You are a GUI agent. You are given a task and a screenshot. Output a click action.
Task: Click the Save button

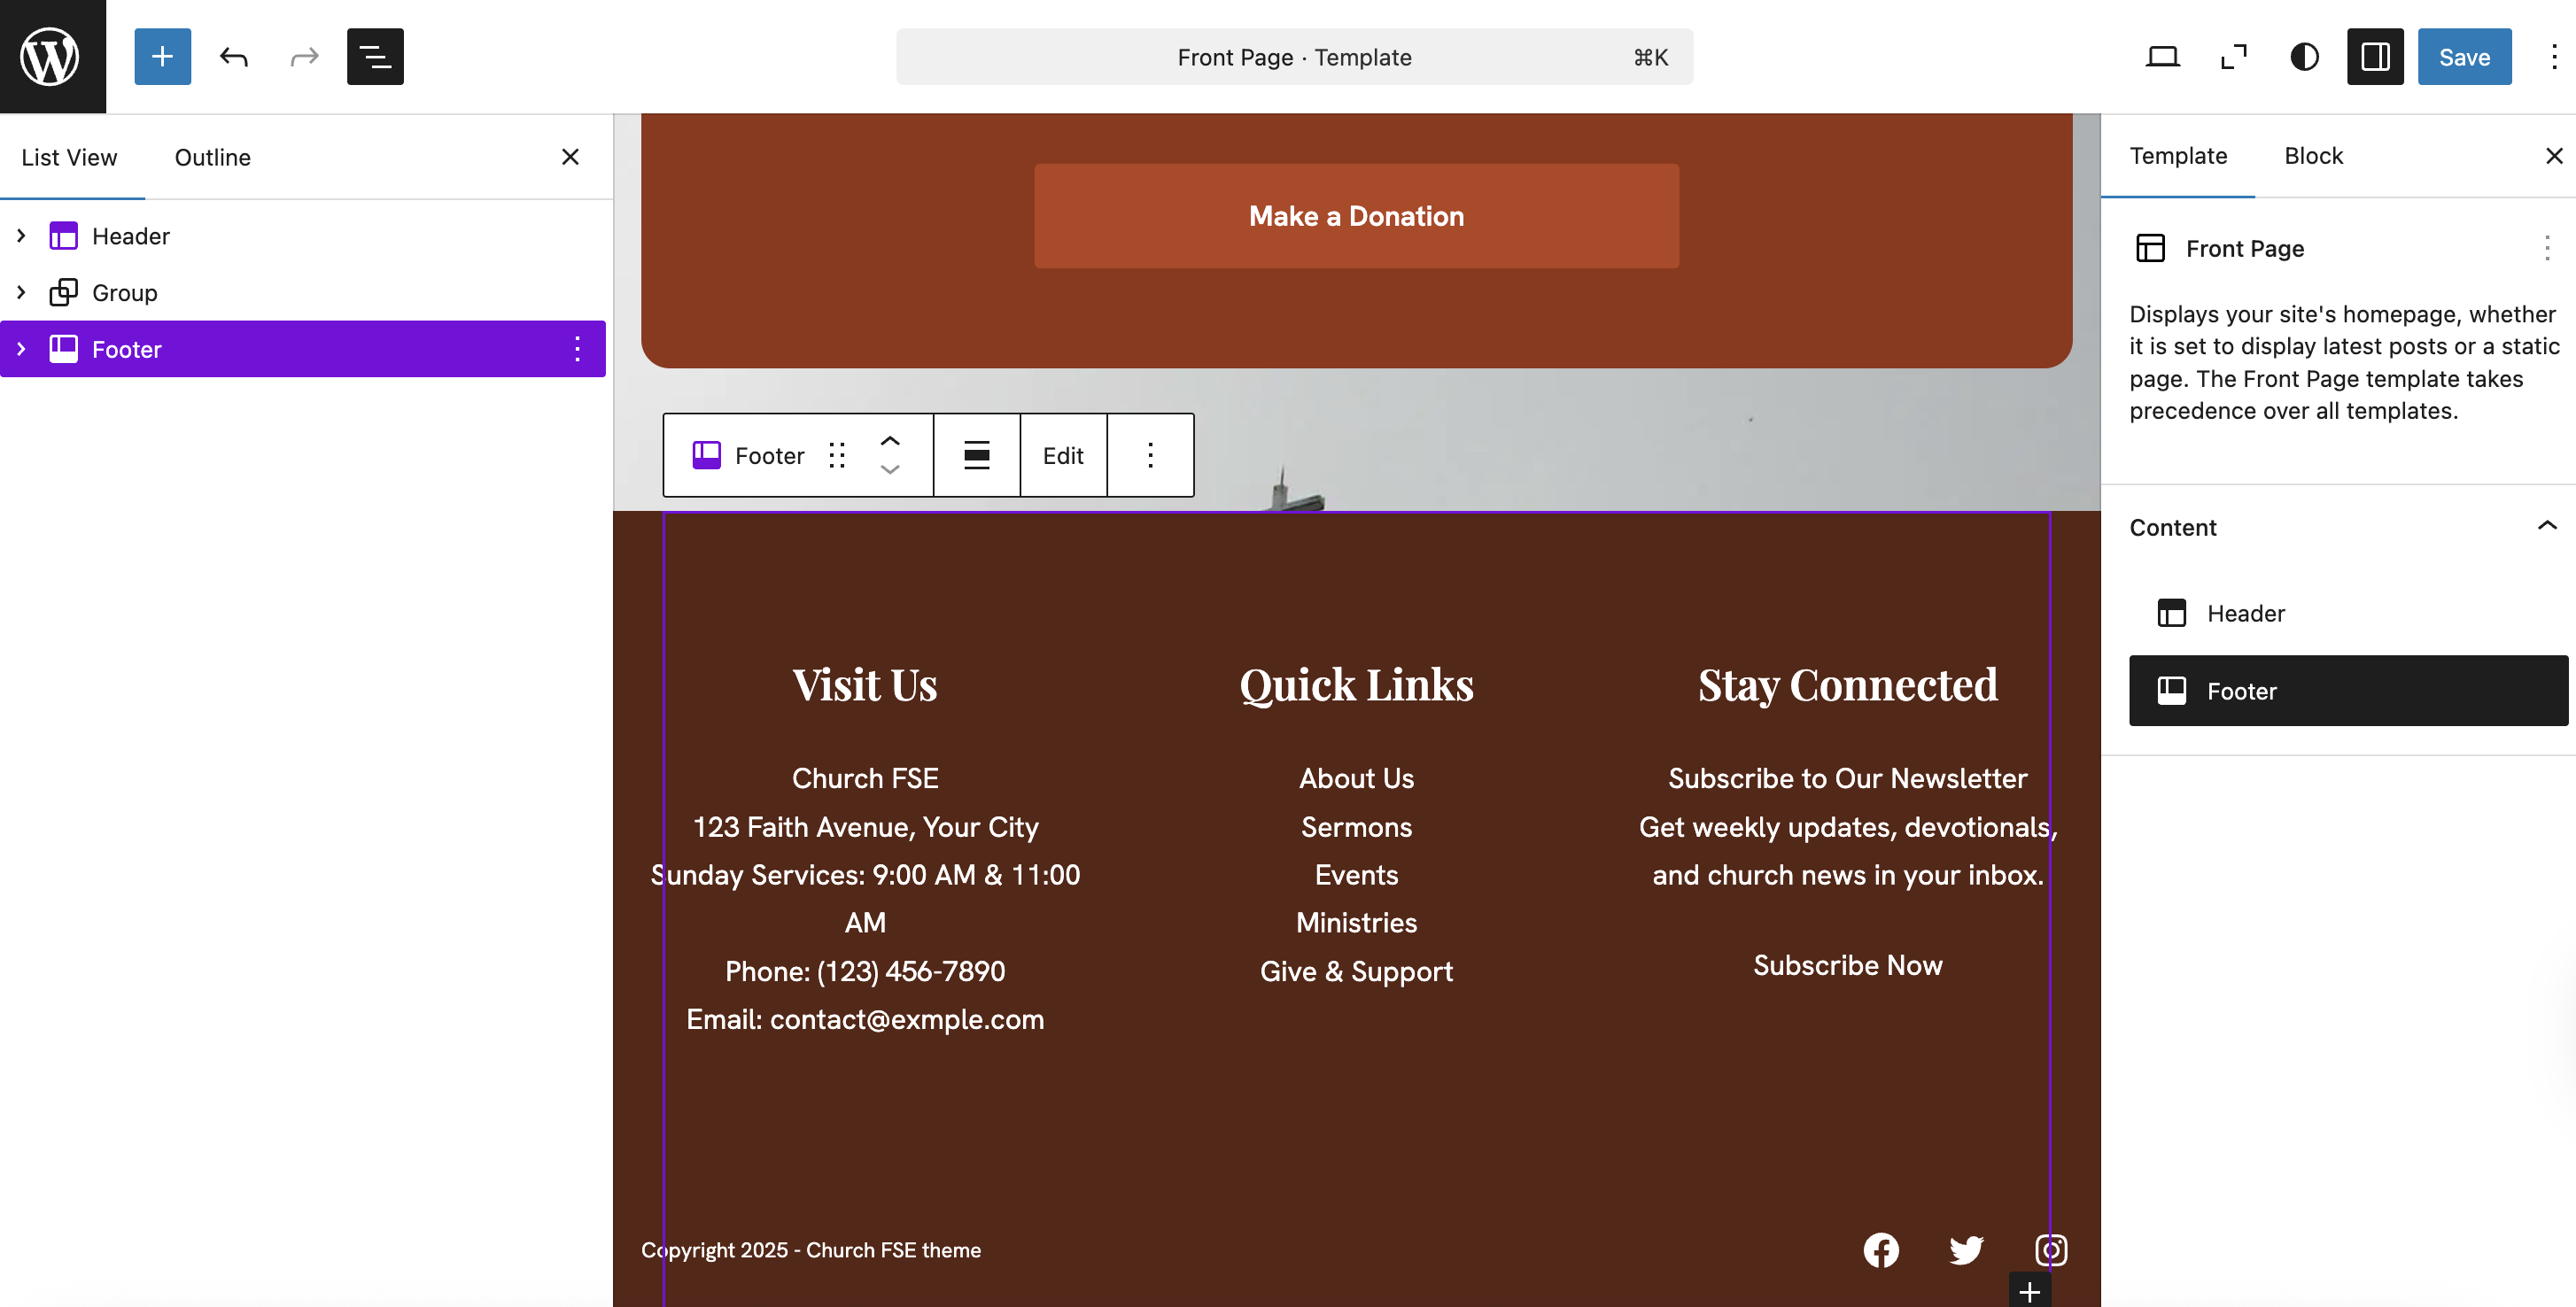[x=2464, y=57]
